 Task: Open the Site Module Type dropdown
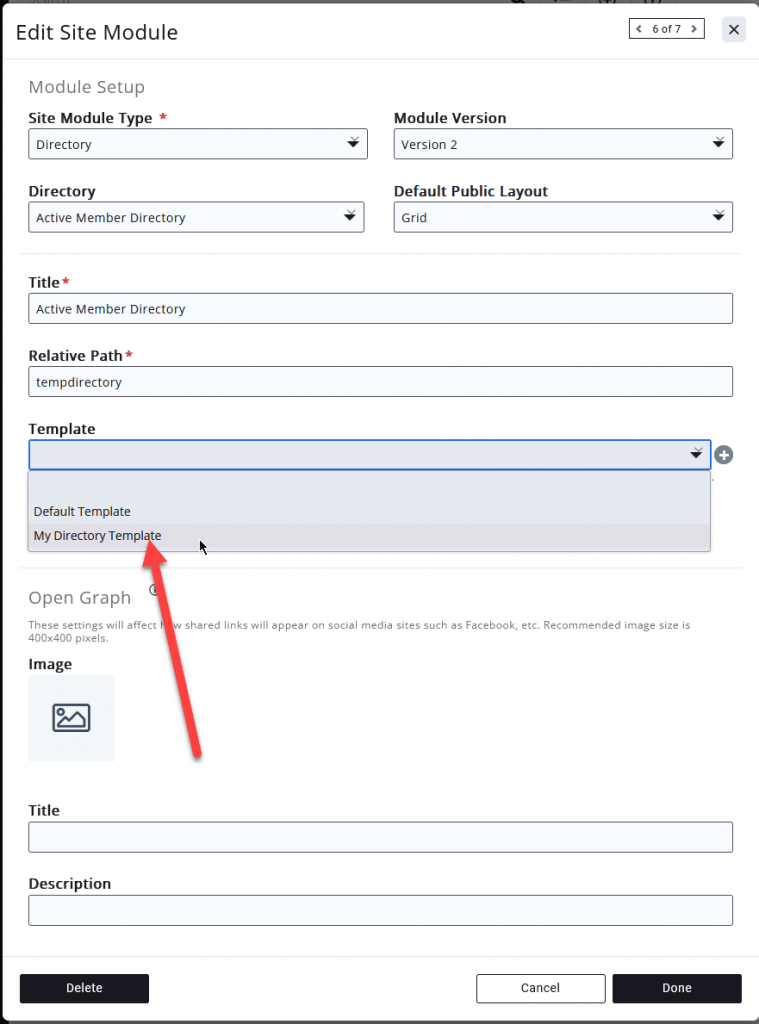pyautogui.click(x=198, y=144)
